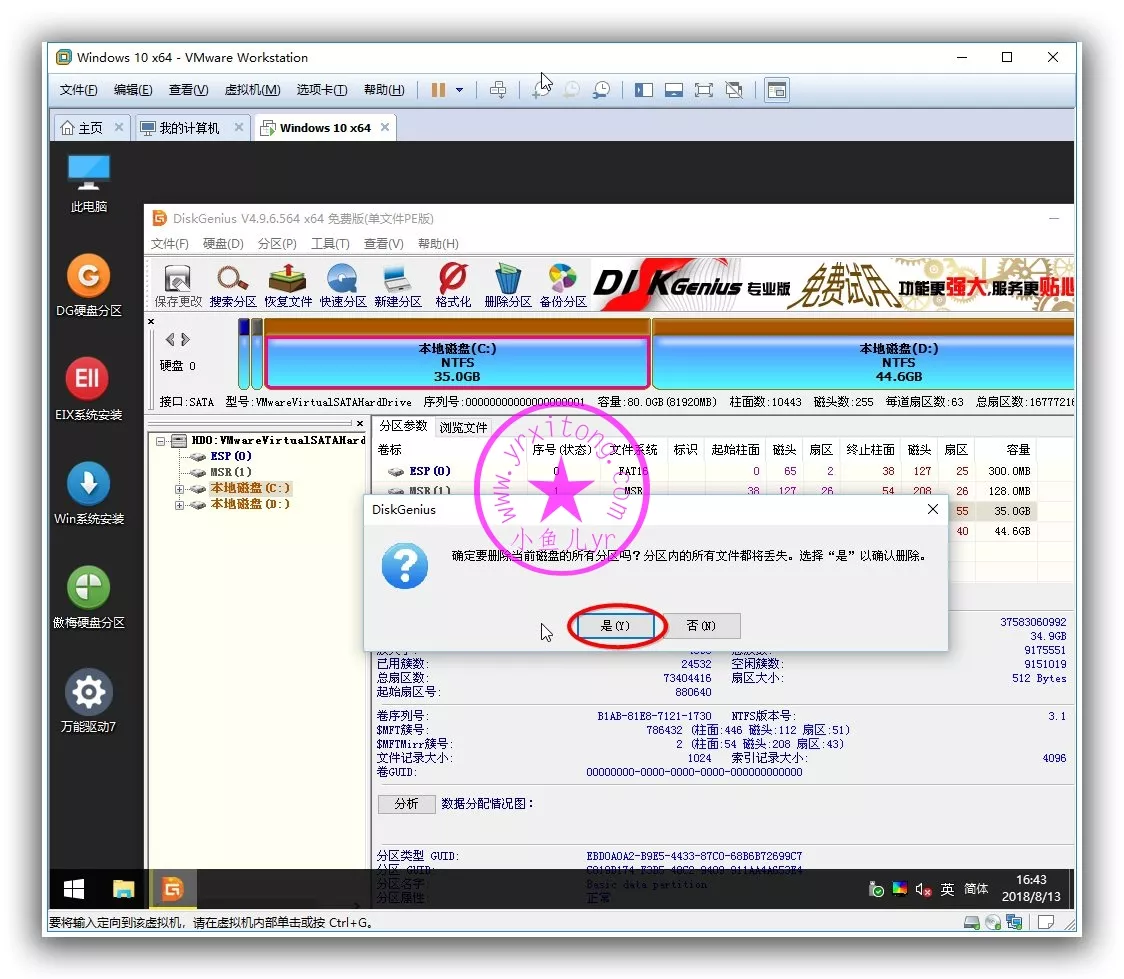Open 傲梅硬盘分区 desktop shortcut
Image resolution: width=1124 pixels, height=979 pixels.
click(x=89, y=598)
